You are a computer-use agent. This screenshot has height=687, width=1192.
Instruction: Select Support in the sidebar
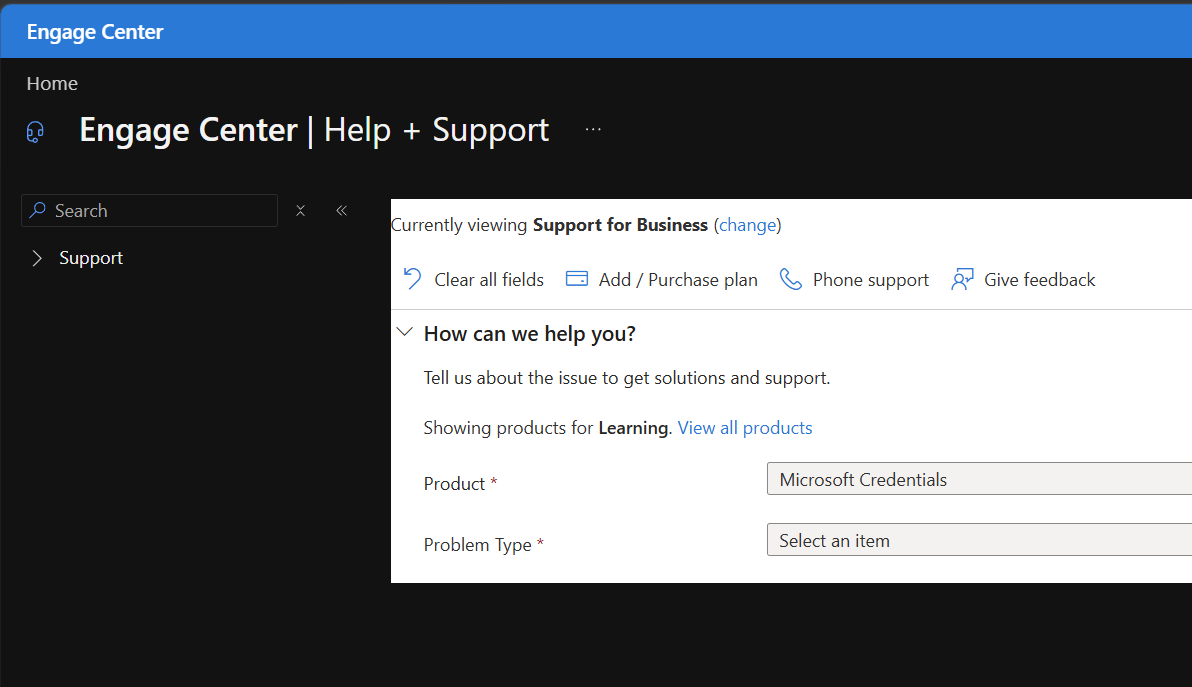90,258
